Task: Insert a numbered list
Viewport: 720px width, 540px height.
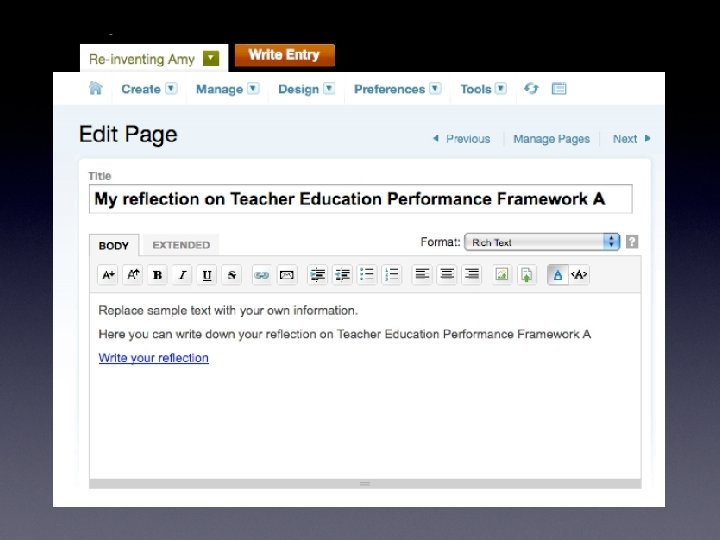Action: click(392, 275)
